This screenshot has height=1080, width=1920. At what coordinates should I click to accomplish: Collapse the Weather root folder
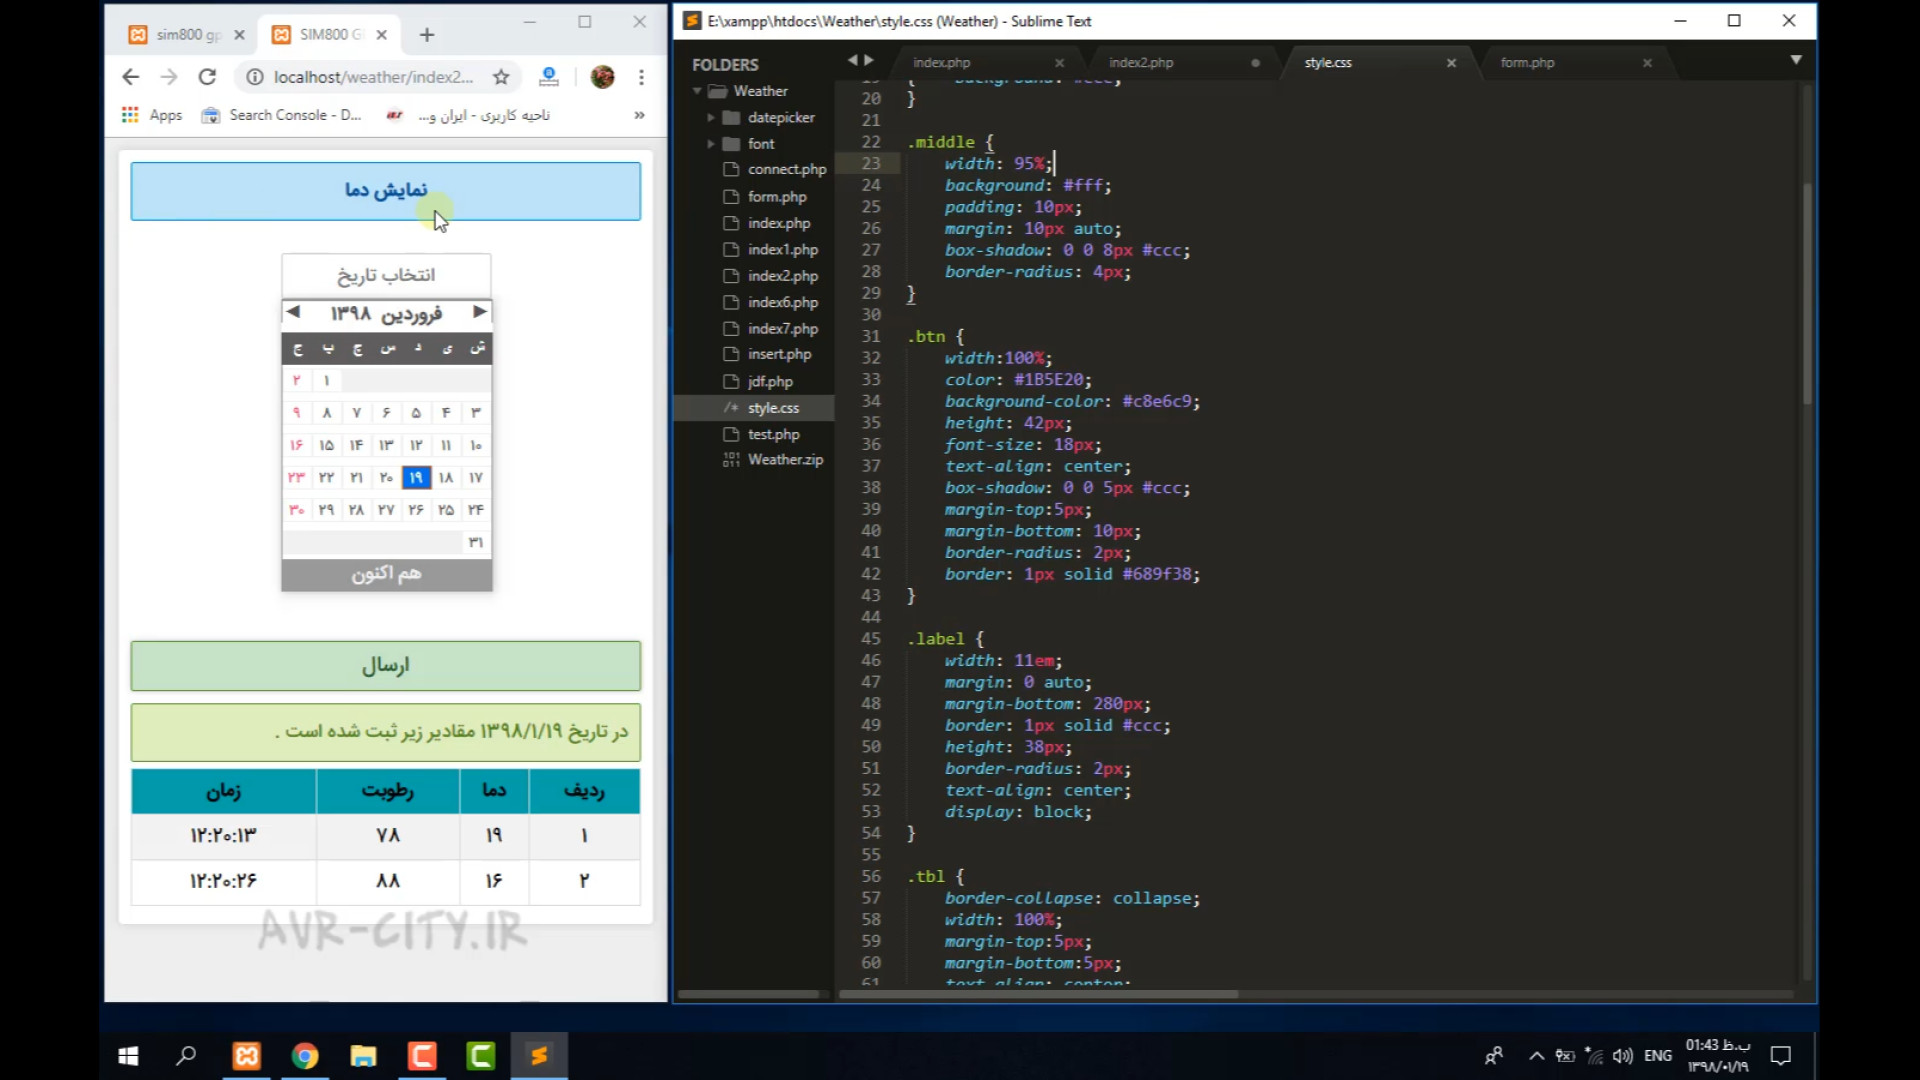coord(697,91)
